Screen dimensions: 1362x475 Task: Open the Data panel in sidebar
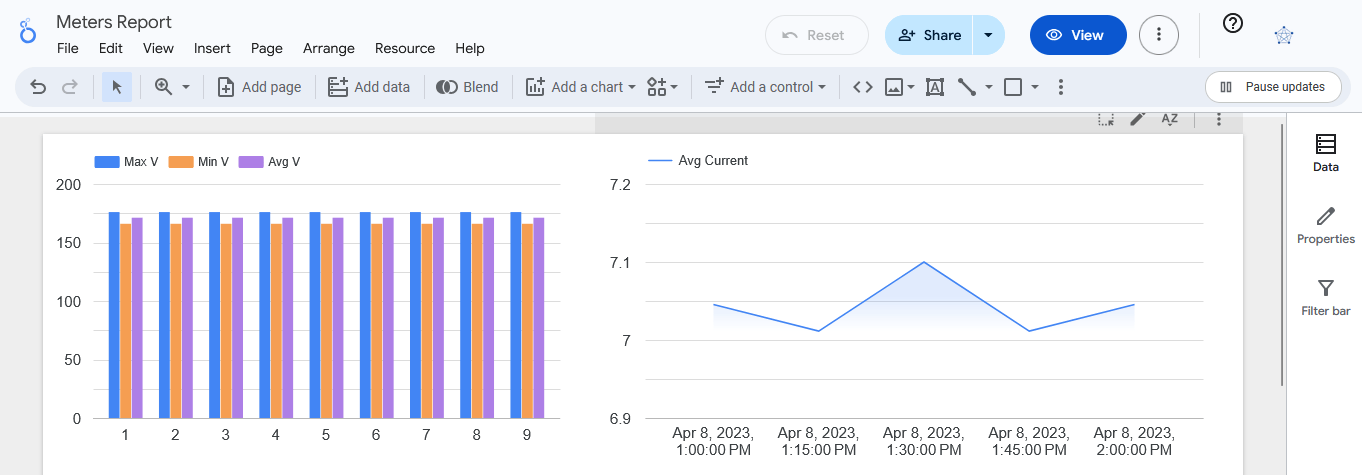(1325, 153)
